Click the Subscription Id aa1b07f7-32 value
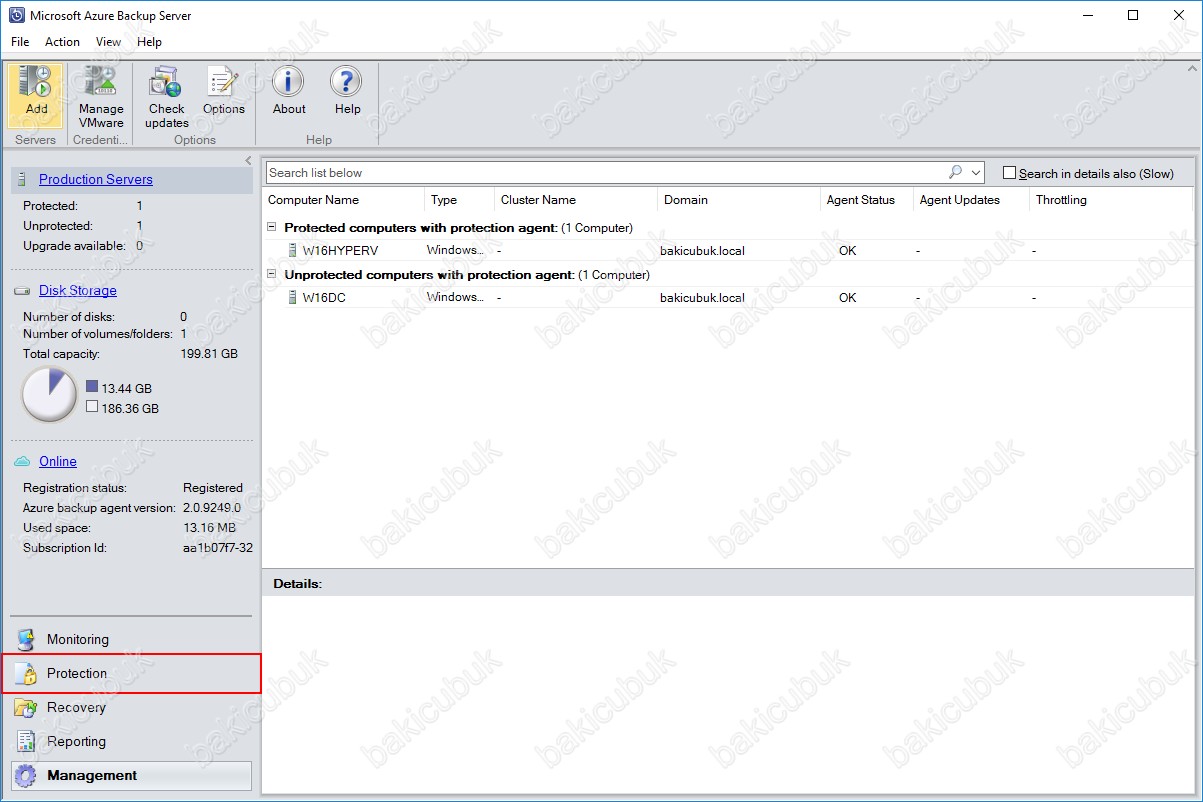Image resolution: width=1203 pixels, height=802 pixels. pyautogui.click(x=218, y=548)
